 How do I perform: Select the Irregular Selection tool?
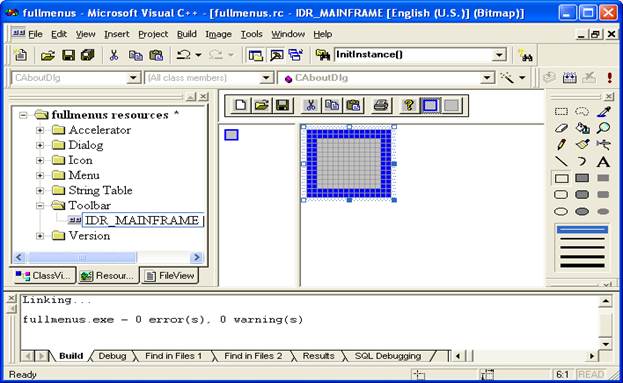point(582,112)
